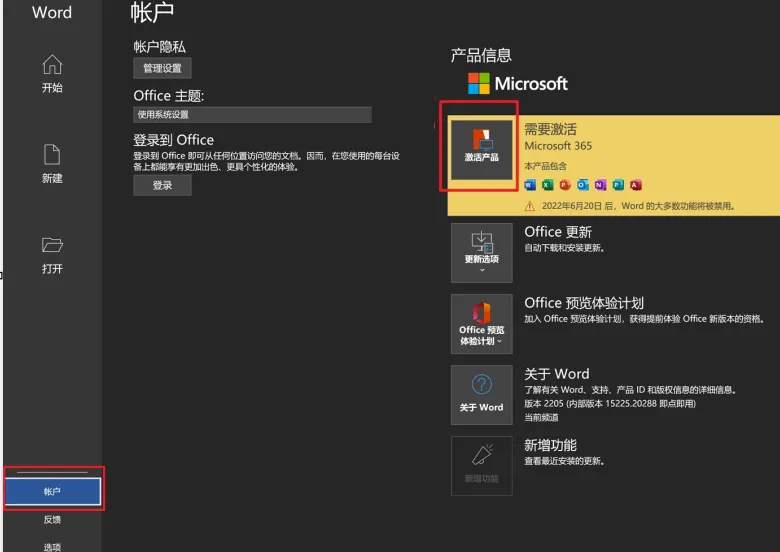Click the Office 预览体验计划 heading text
This screenshot has height=552, width=780.
click(584, 303)
